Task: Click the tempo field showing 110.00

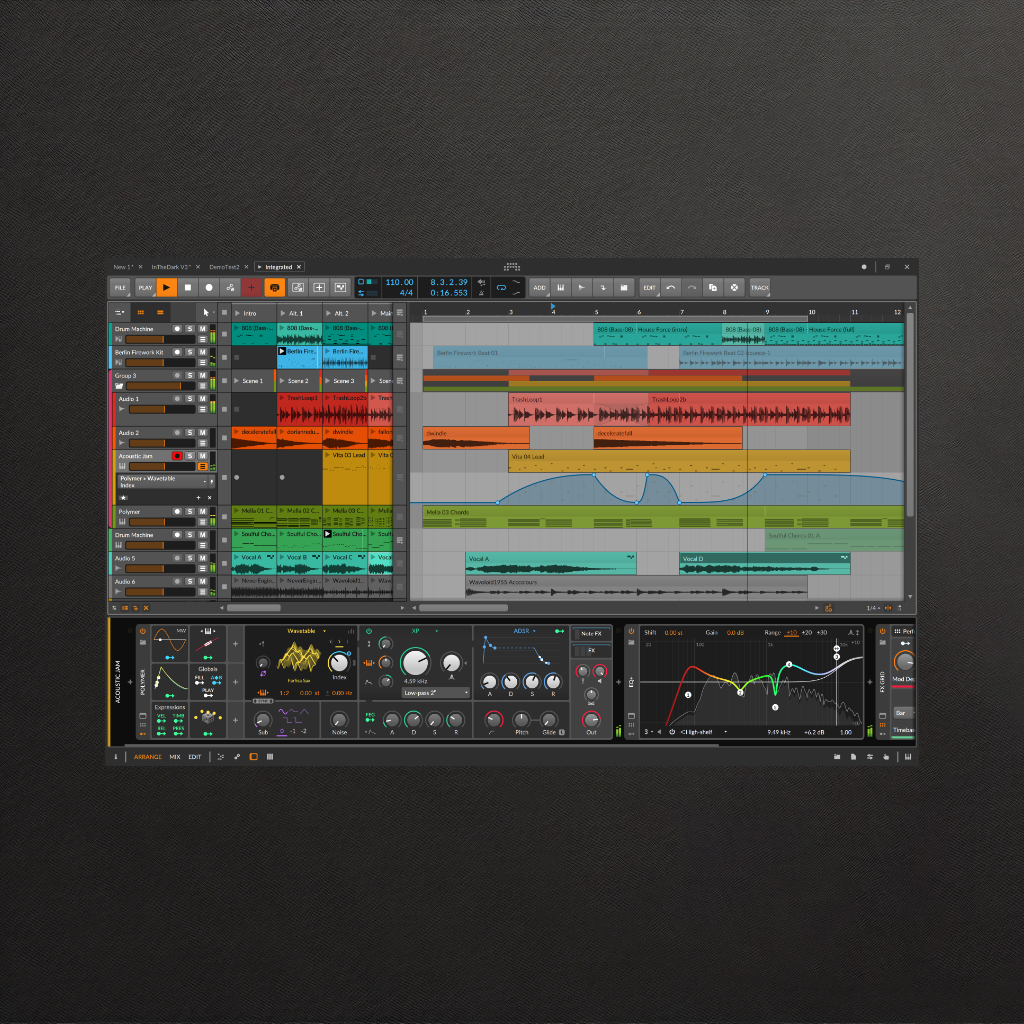Action: tap(399, 283)
